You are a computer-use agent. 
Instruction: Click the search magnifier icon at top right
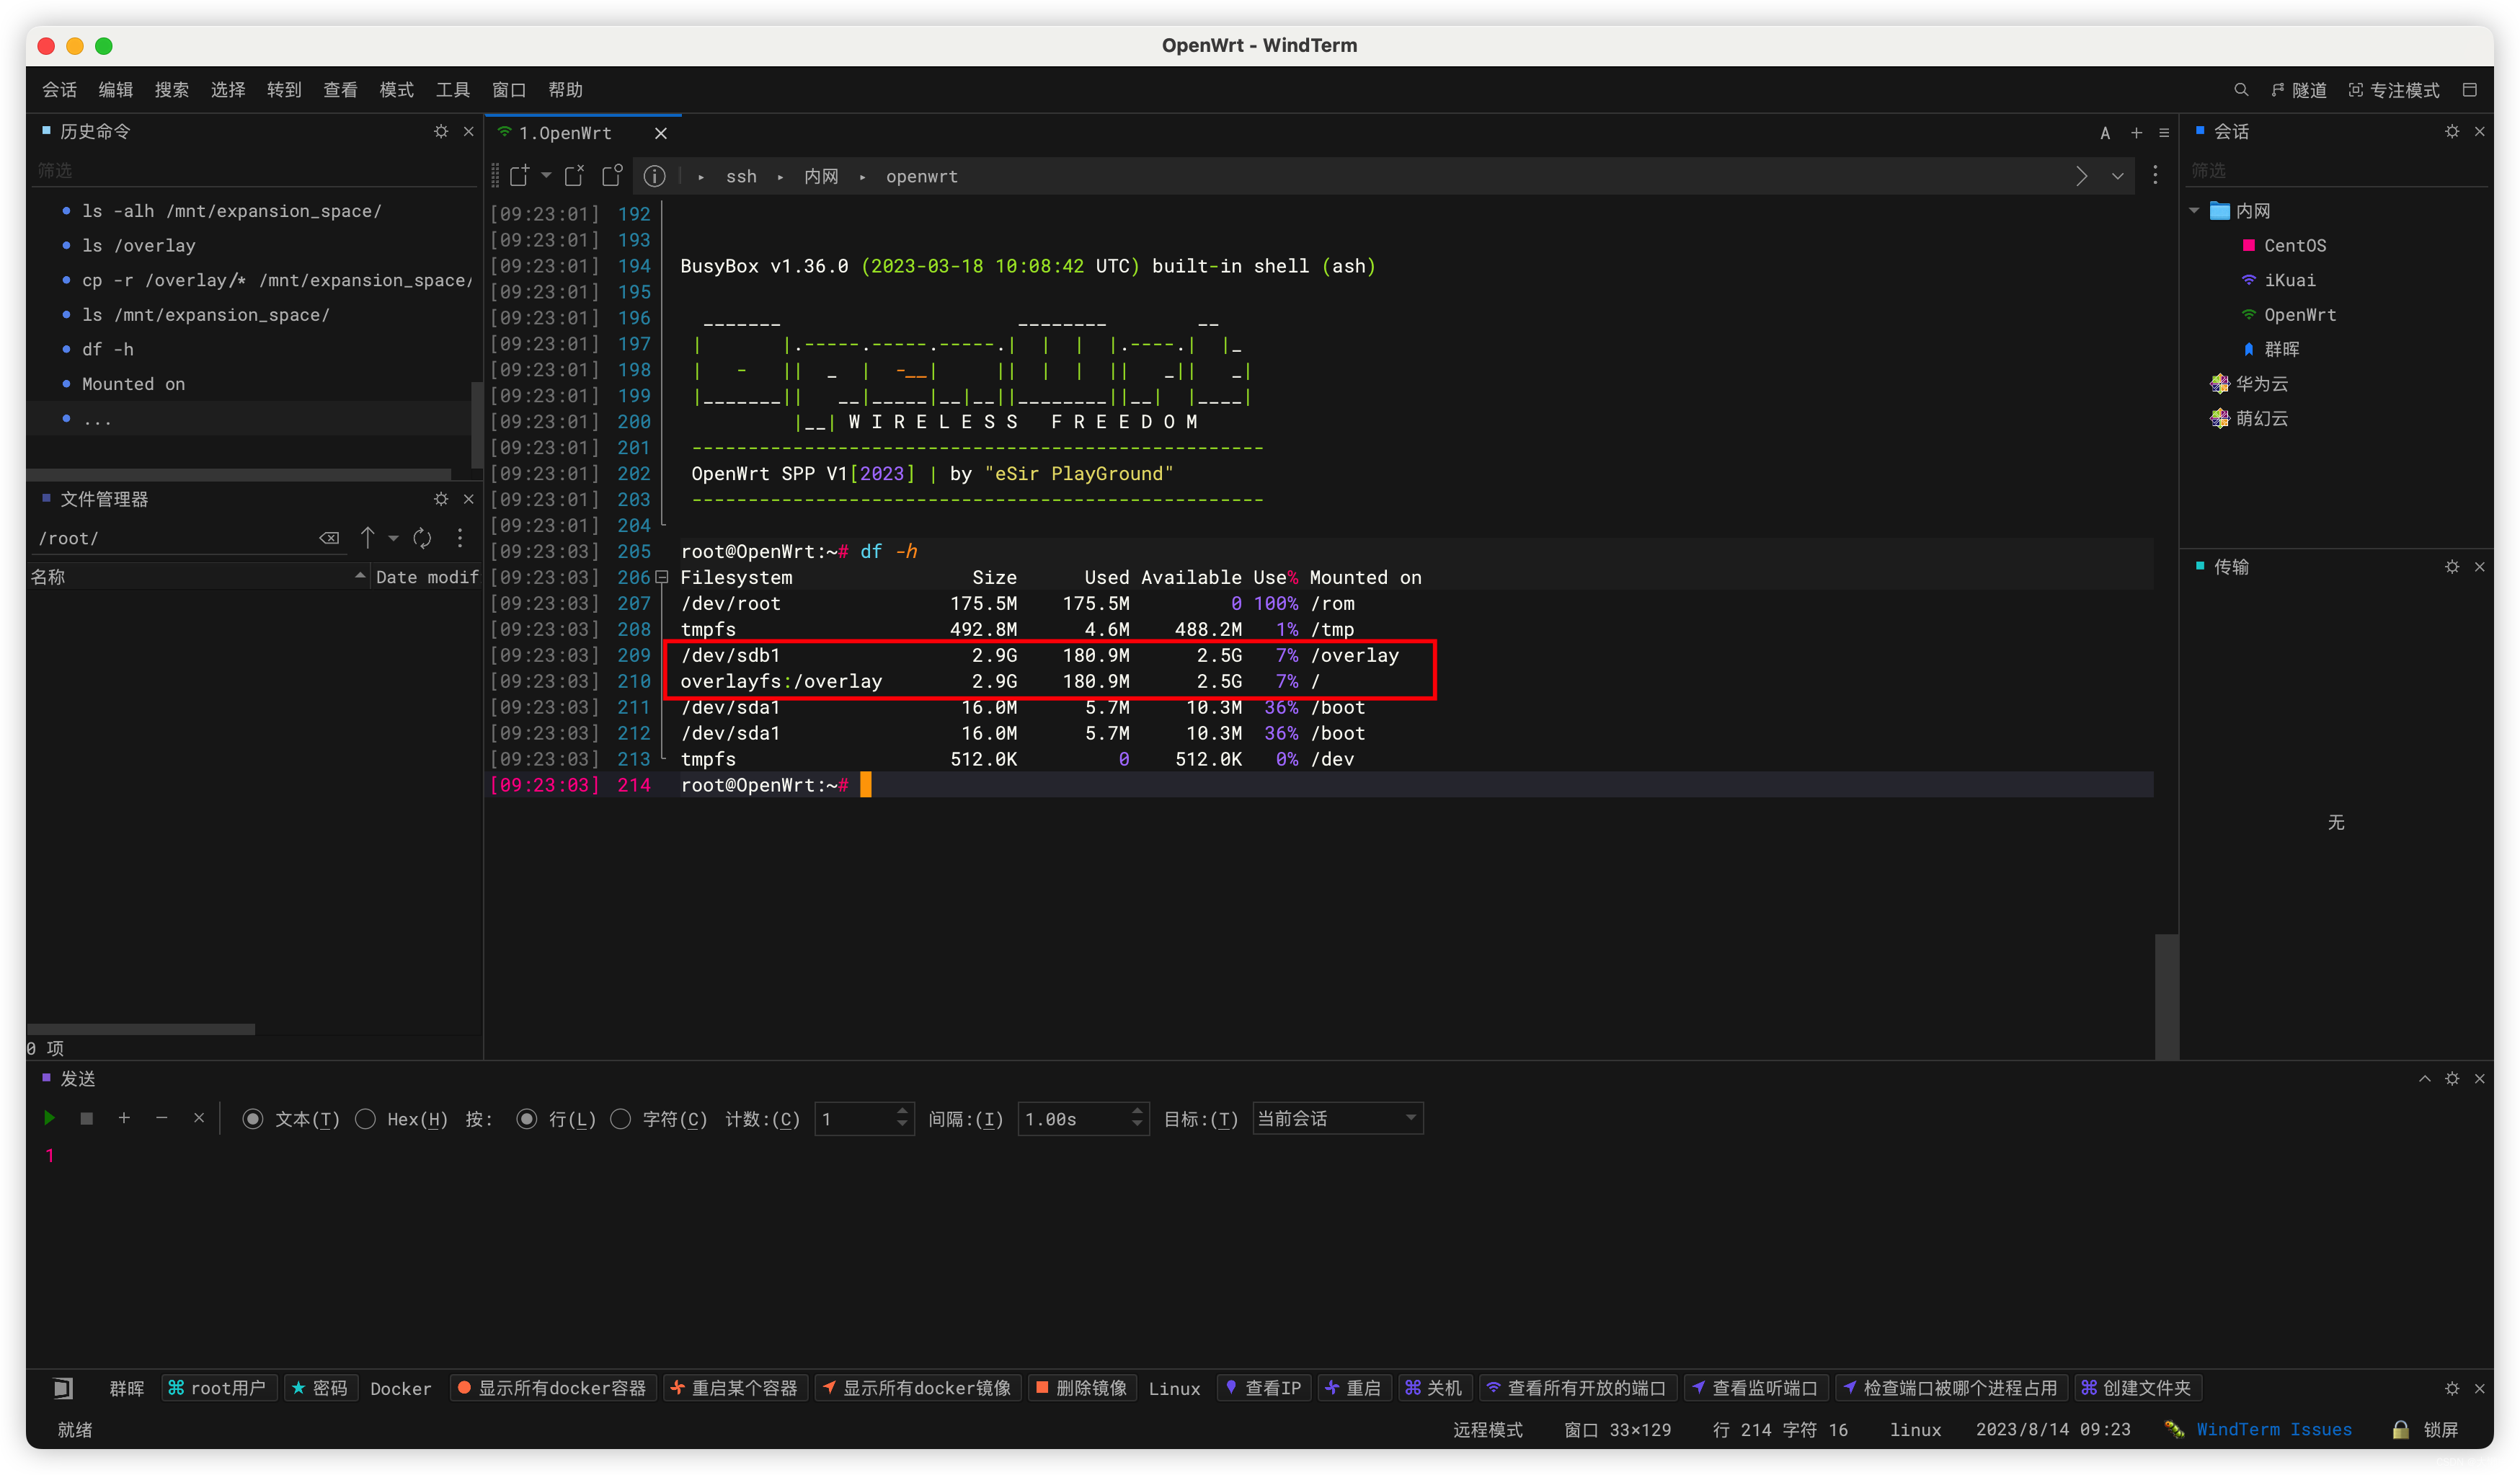pos(2240,90)
